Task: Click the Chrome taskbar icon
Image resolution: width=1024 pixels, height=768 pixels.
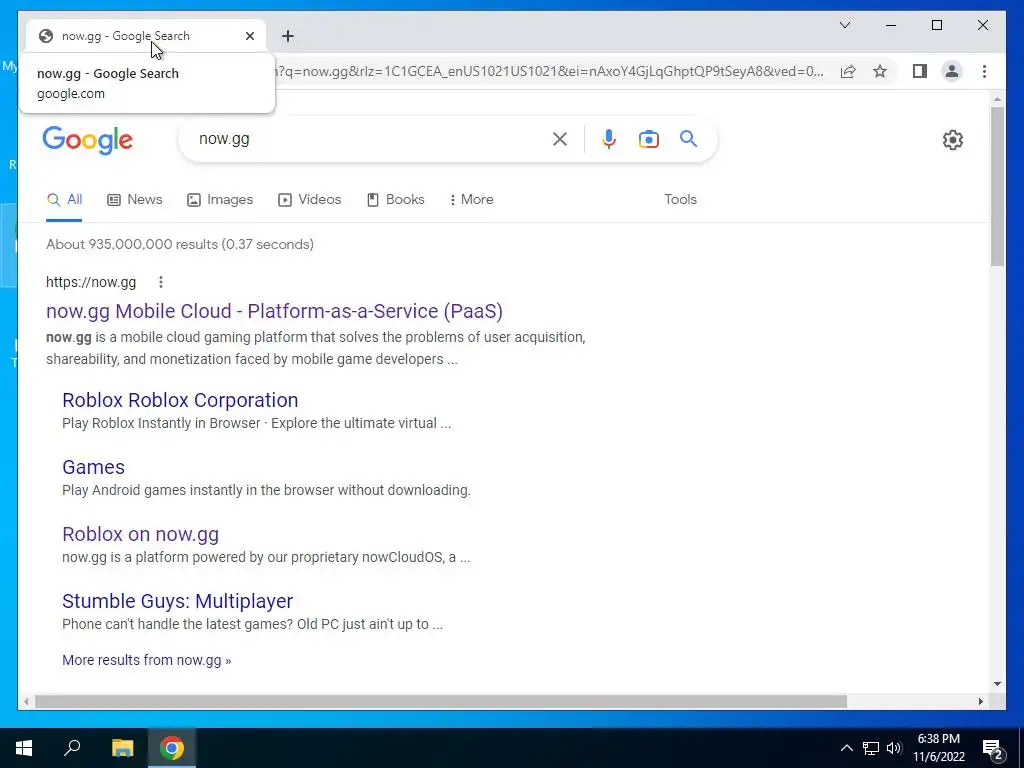Action: point(172,748)
